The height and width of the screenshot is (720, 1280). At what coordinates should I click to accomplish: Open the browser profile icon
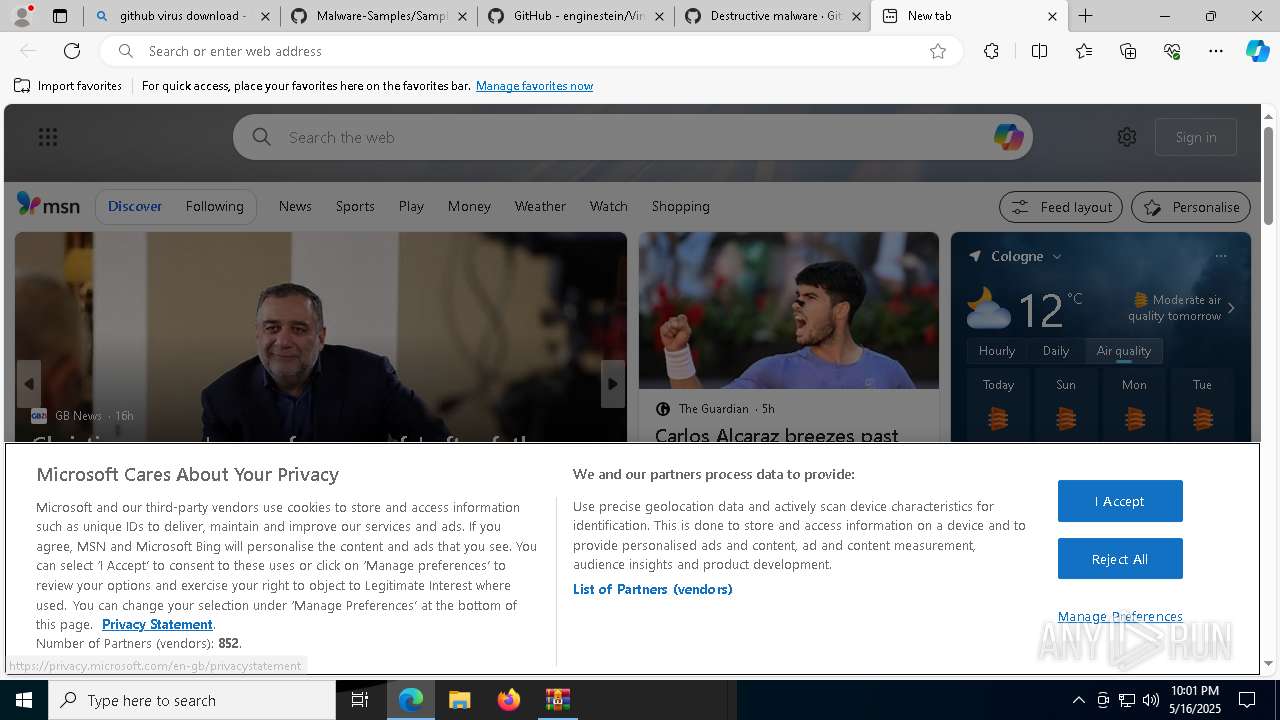pyautogui.click(x=22, y=16)
